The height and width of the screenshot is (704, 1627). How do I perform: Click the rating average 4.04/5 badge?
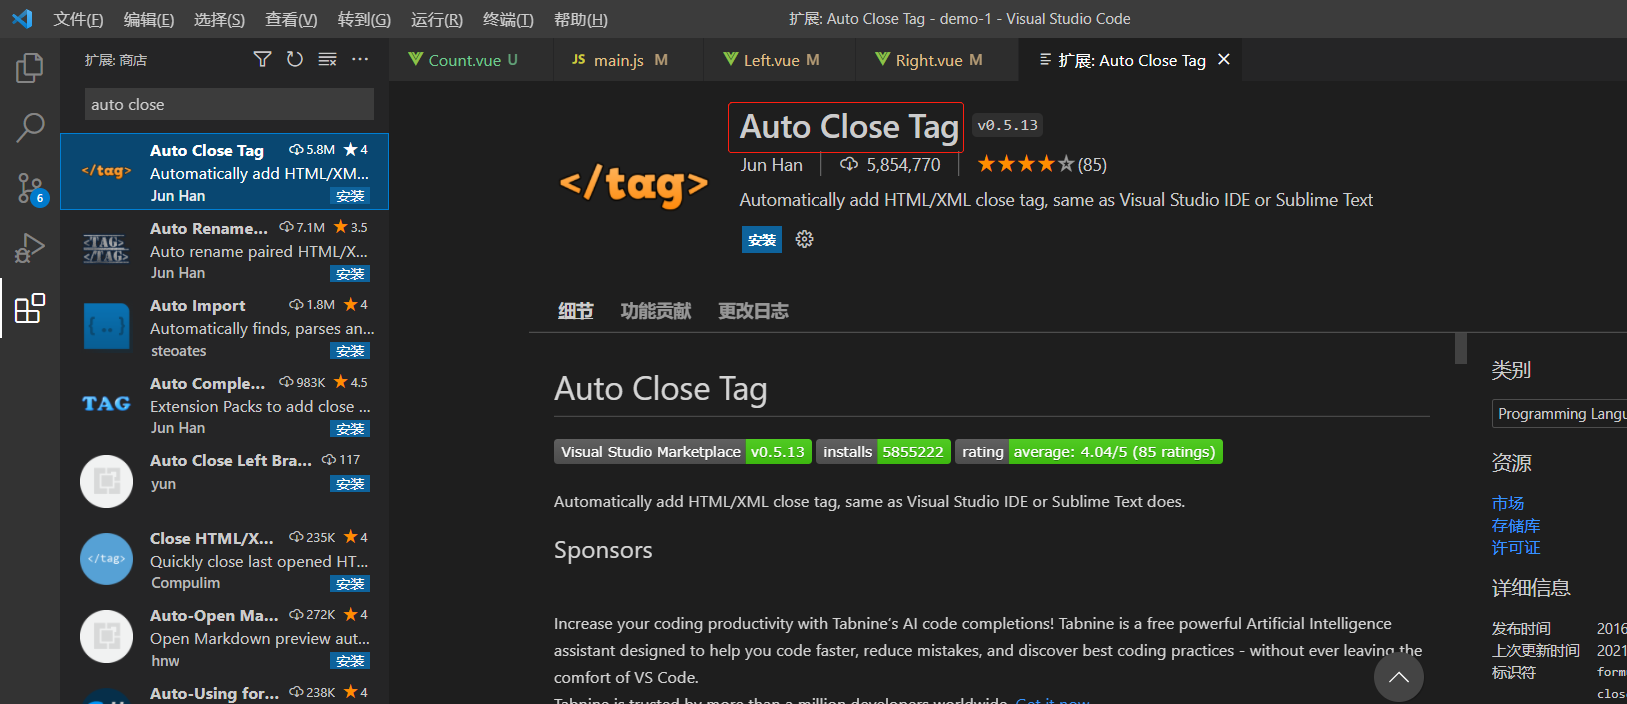click(x=1088, y=452)
